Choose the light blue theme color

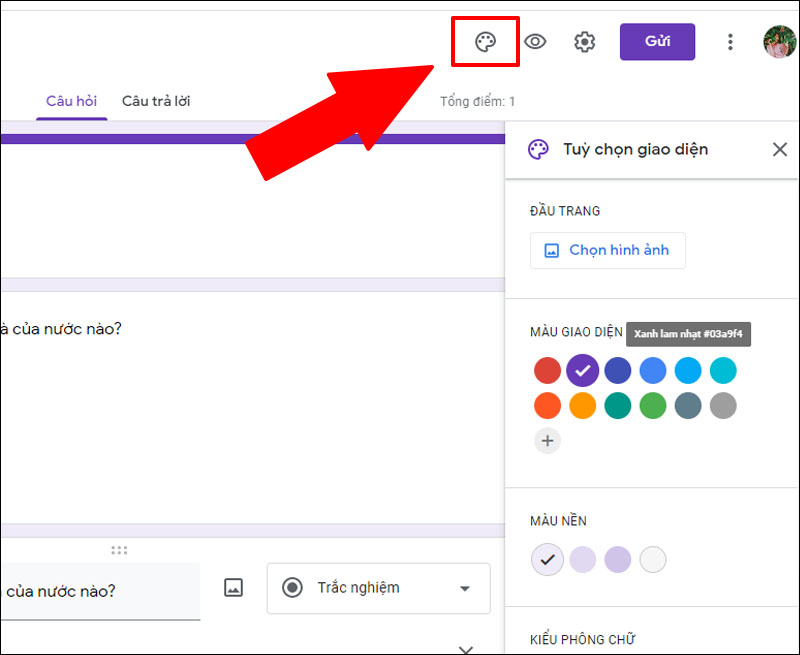pos(688,370)
